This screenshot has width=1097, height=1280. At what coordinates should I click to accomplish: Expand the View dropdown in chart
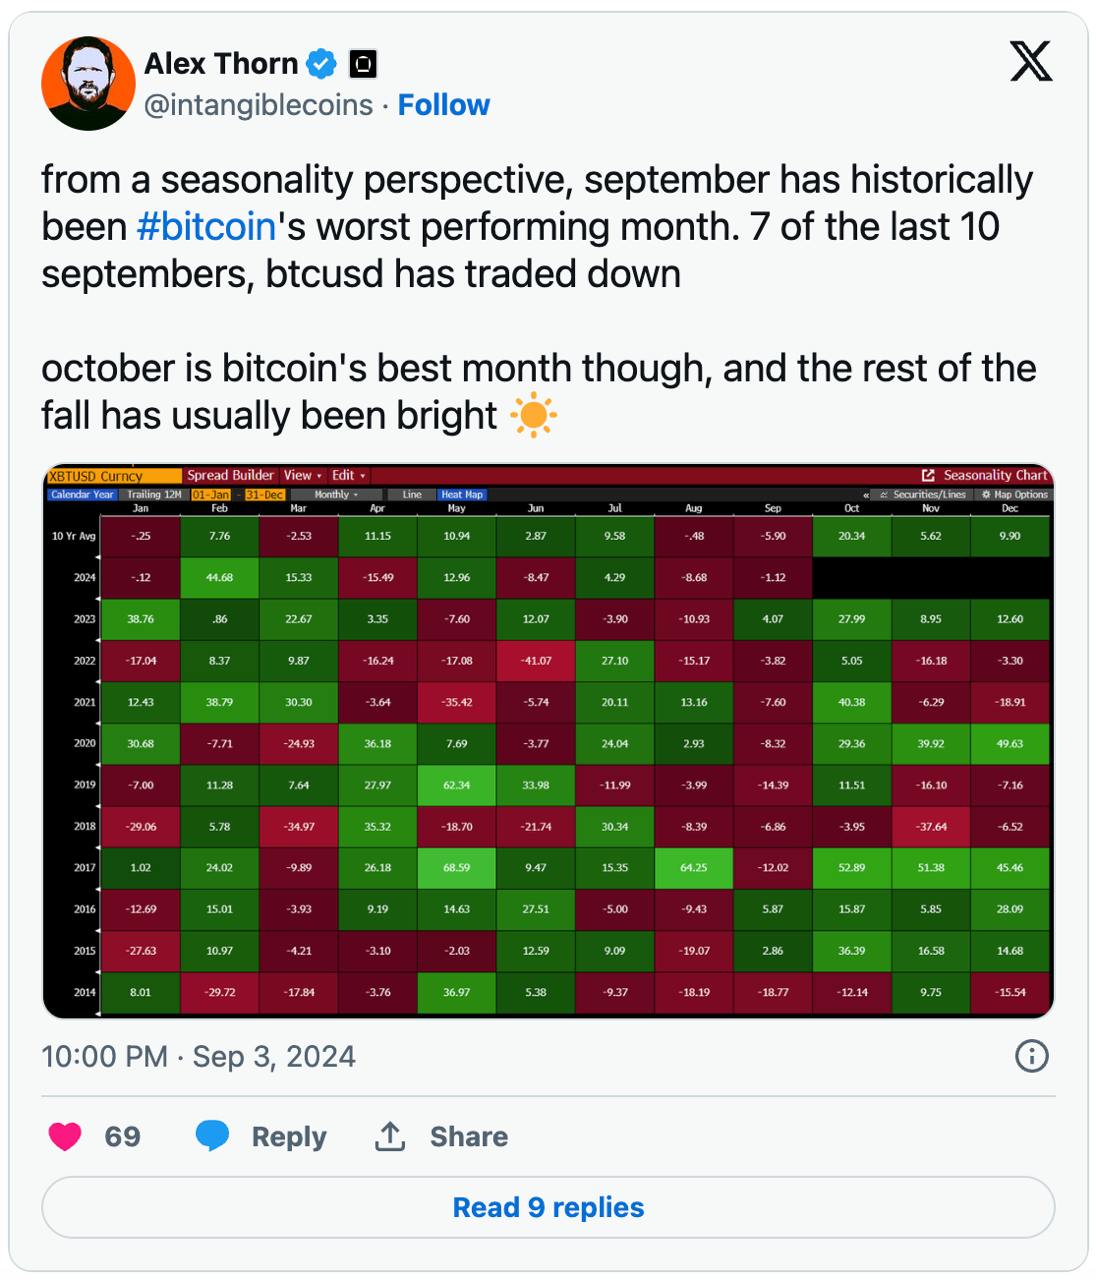(x=302, y=476)
